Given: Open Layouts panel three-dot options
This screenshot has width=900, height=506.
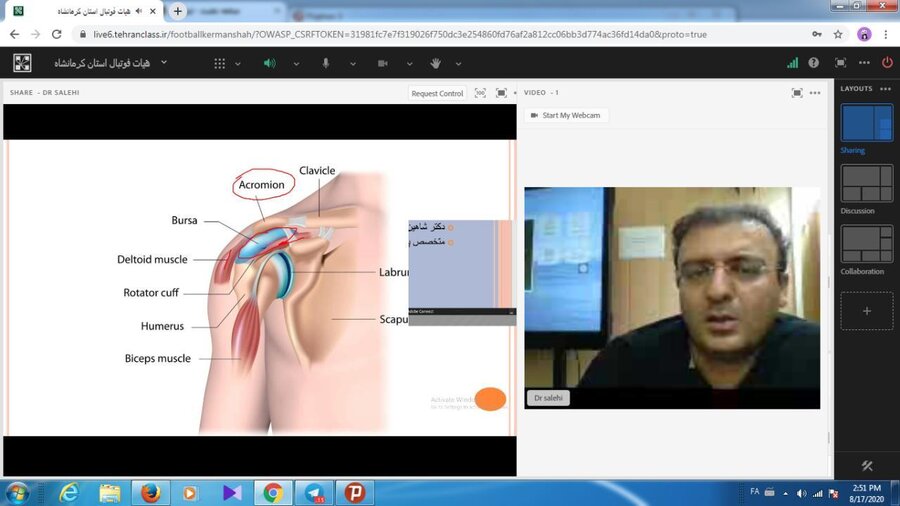Looking at the screenshot, I should point(886,89).
